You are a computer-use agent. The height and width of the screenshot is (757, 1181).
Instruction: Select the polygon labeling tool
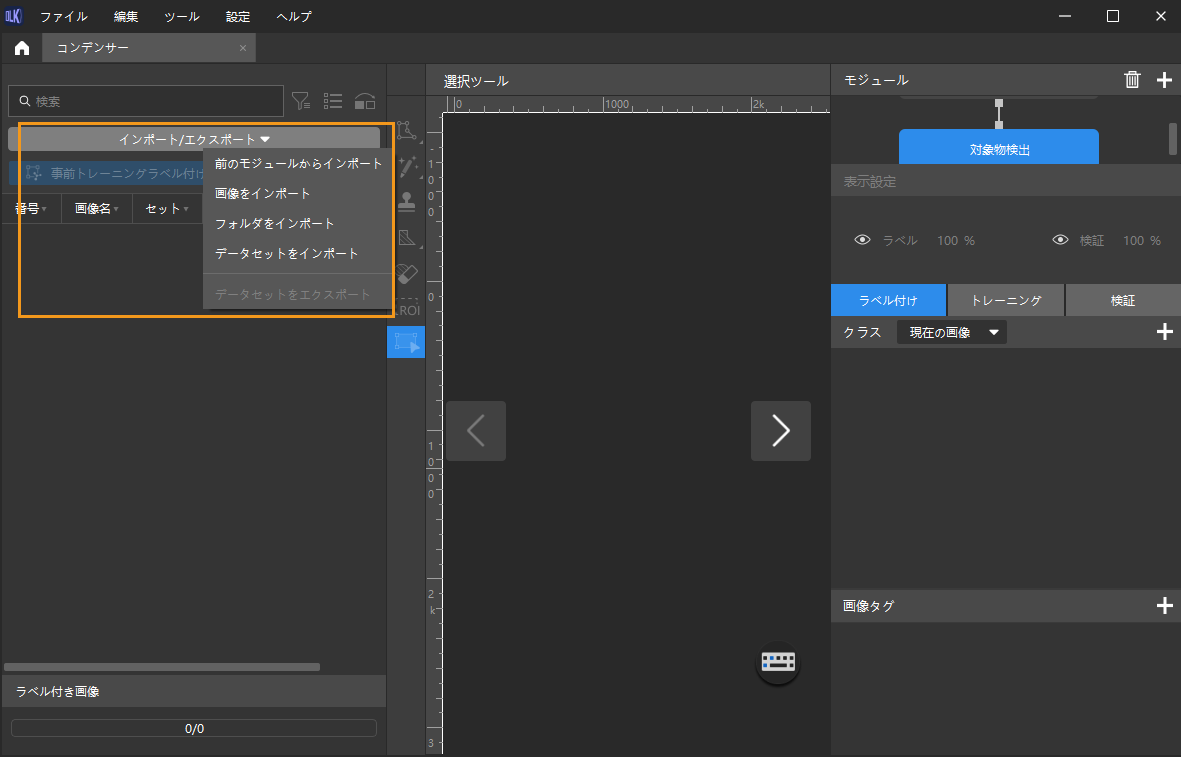[406, 130]
